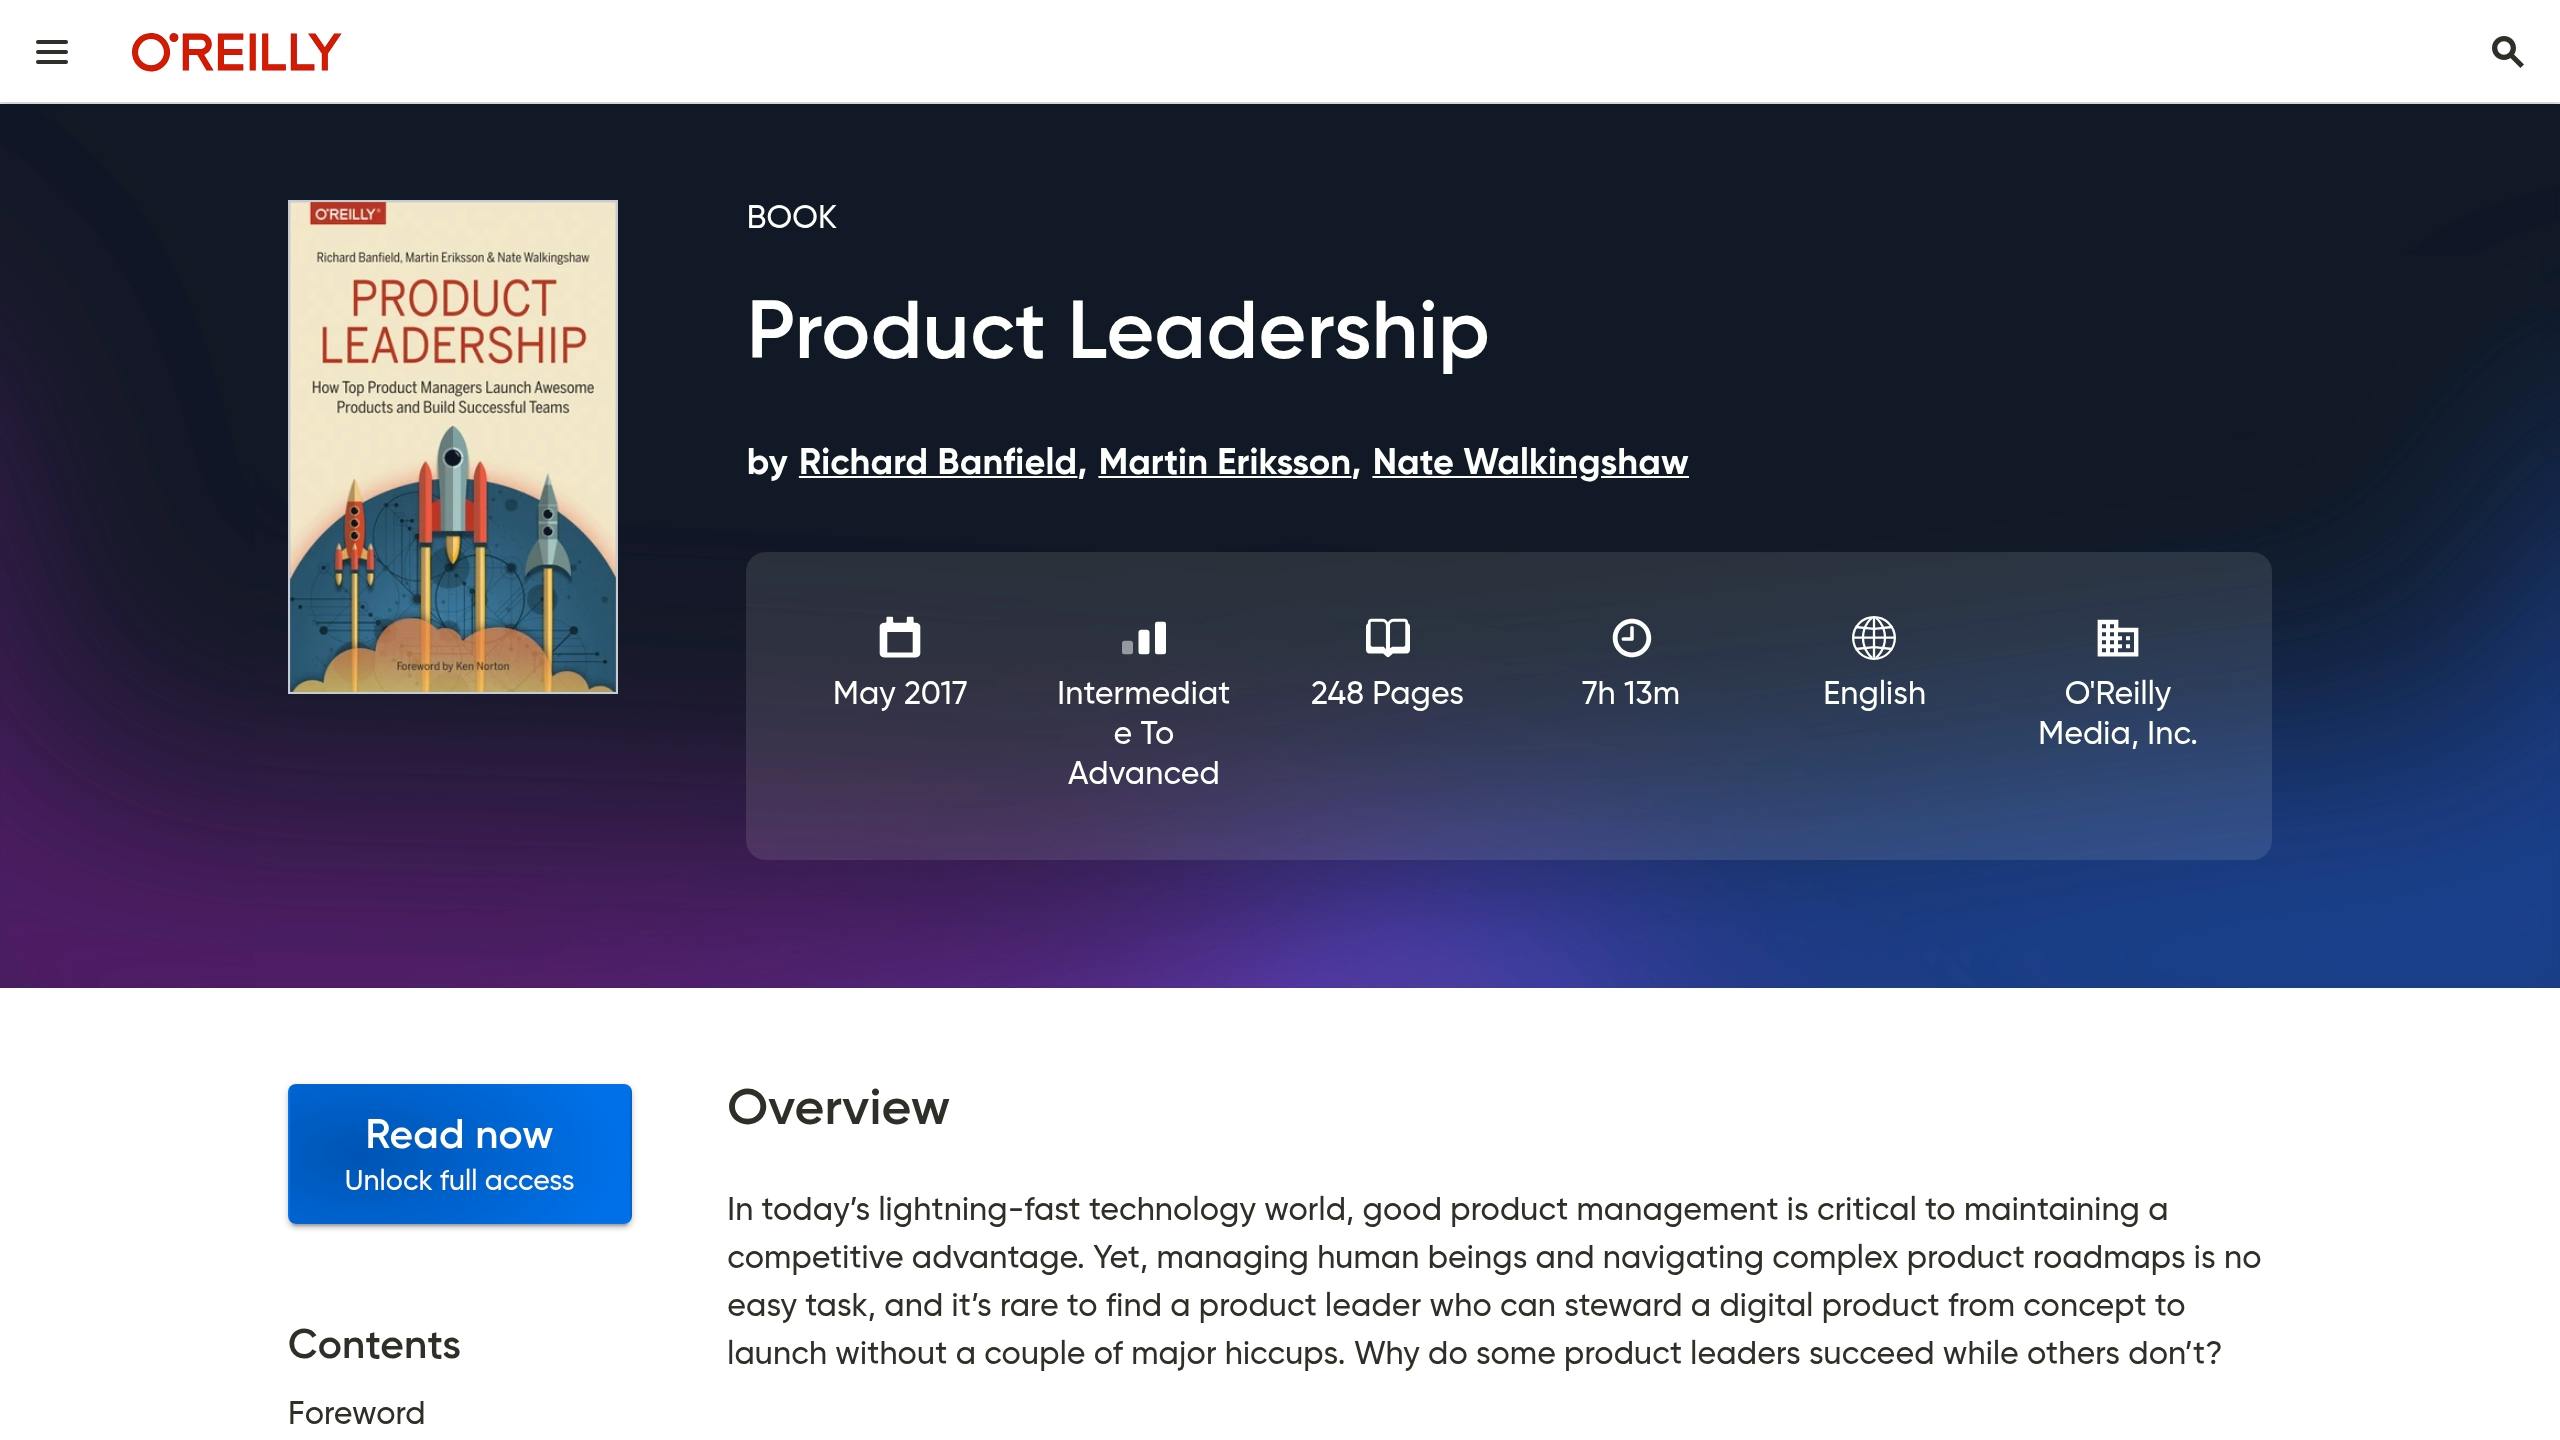Click the open book pages icon
The image size is (2560, 1440).
pyautogui.click(x=1387, y=637)
